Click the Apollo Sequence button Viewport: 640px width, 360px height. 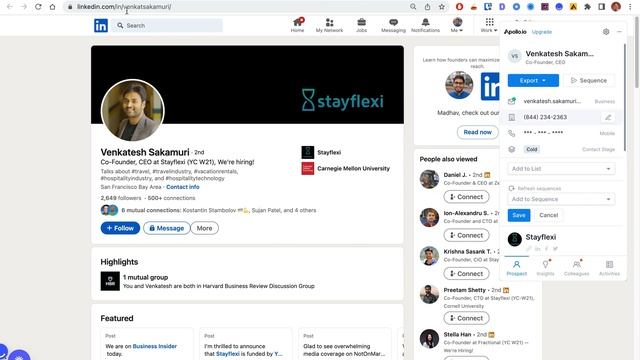point(589,80)
